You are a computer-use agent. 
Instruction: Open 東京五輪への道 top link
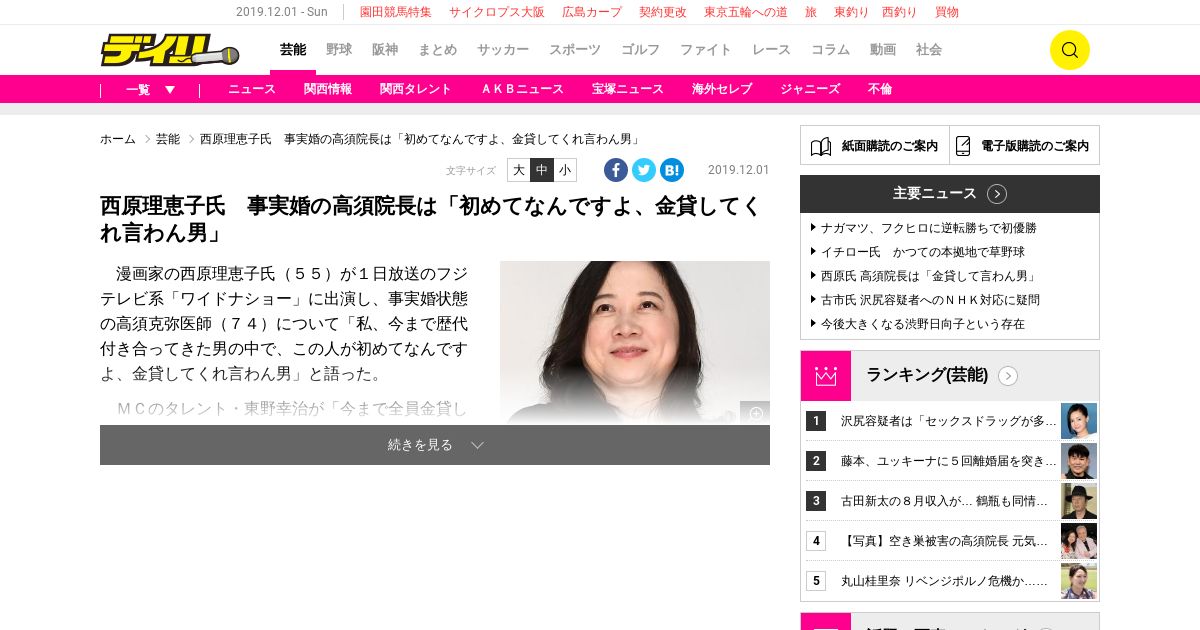(746, 12)
